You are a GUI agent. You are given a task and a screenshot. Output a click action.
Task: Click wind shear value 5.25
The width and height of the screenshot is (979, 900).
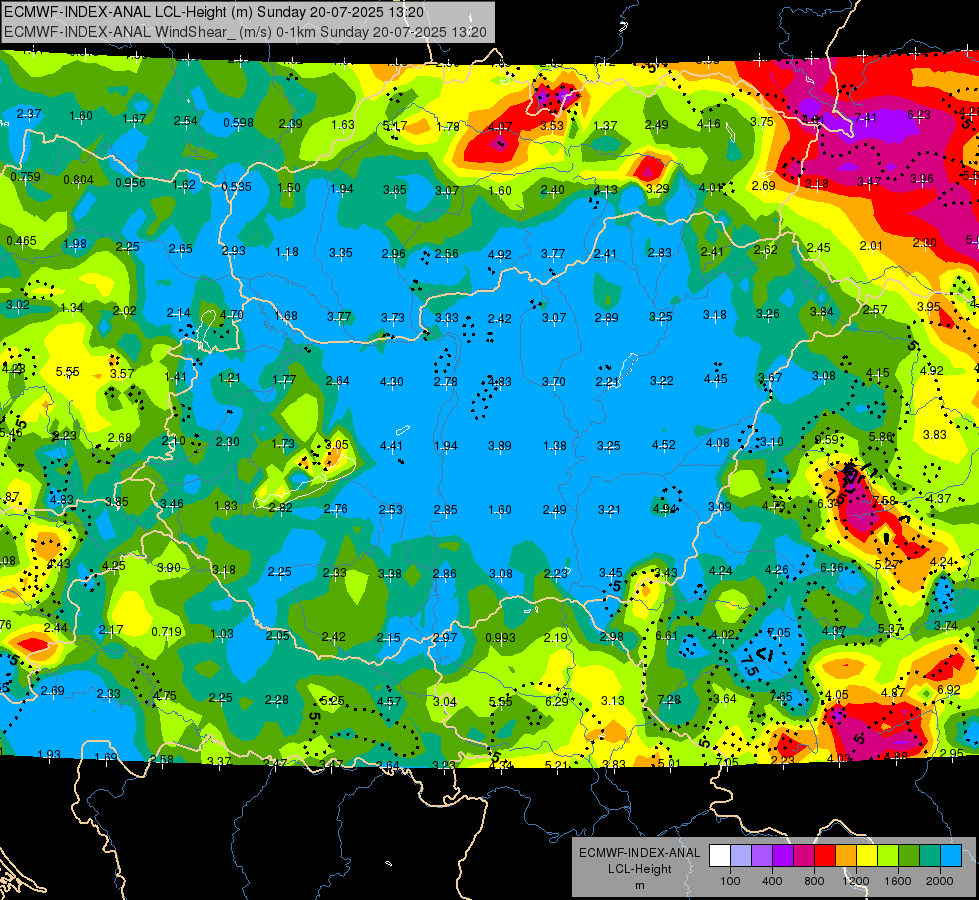click(x=332, y=701)
